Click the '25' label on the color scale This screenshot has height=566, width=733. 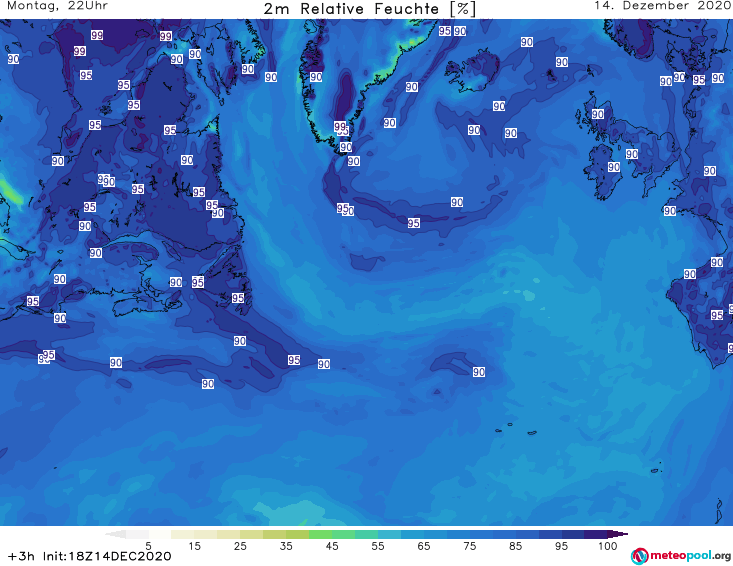pyautogui.click(x=240, y=546)
